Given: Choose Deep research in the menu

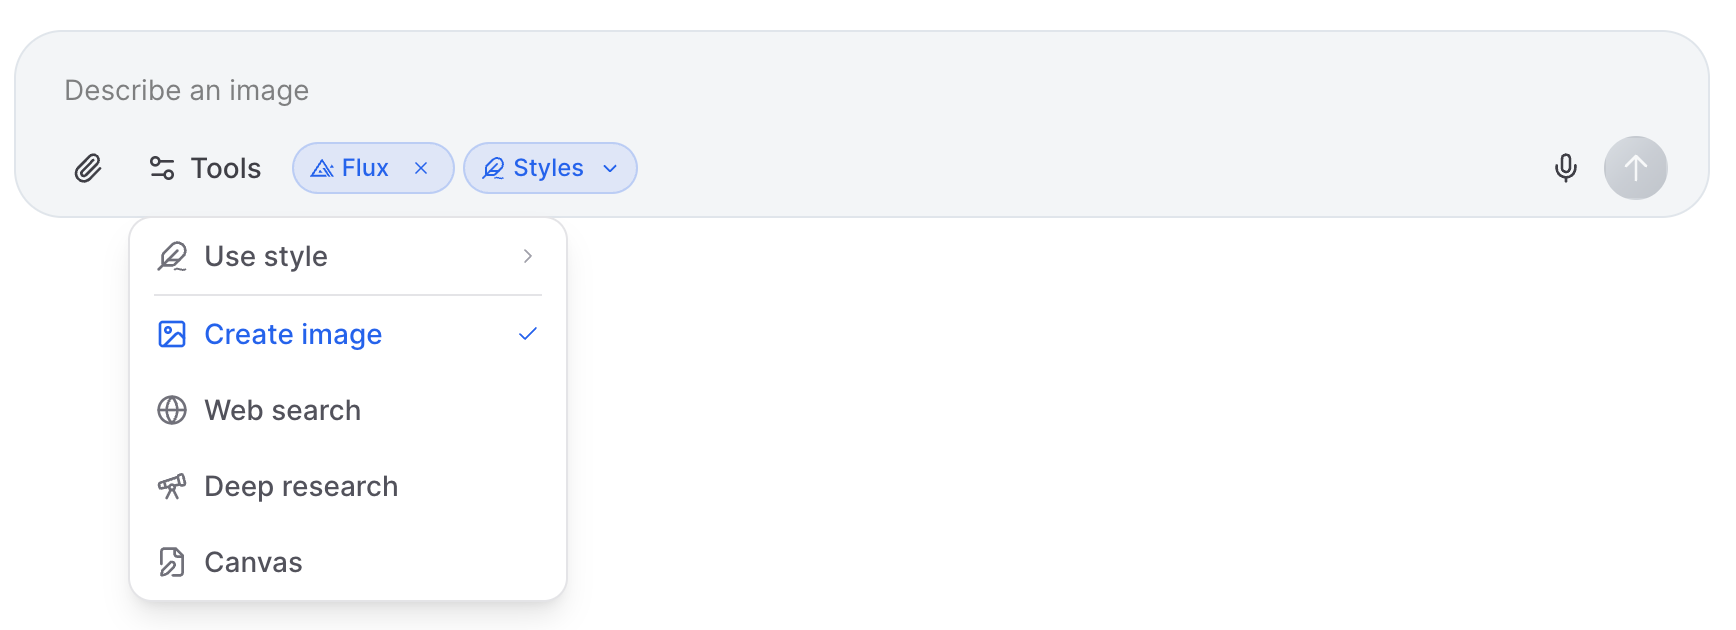Looking at the screenshot, I should (301, 486).
